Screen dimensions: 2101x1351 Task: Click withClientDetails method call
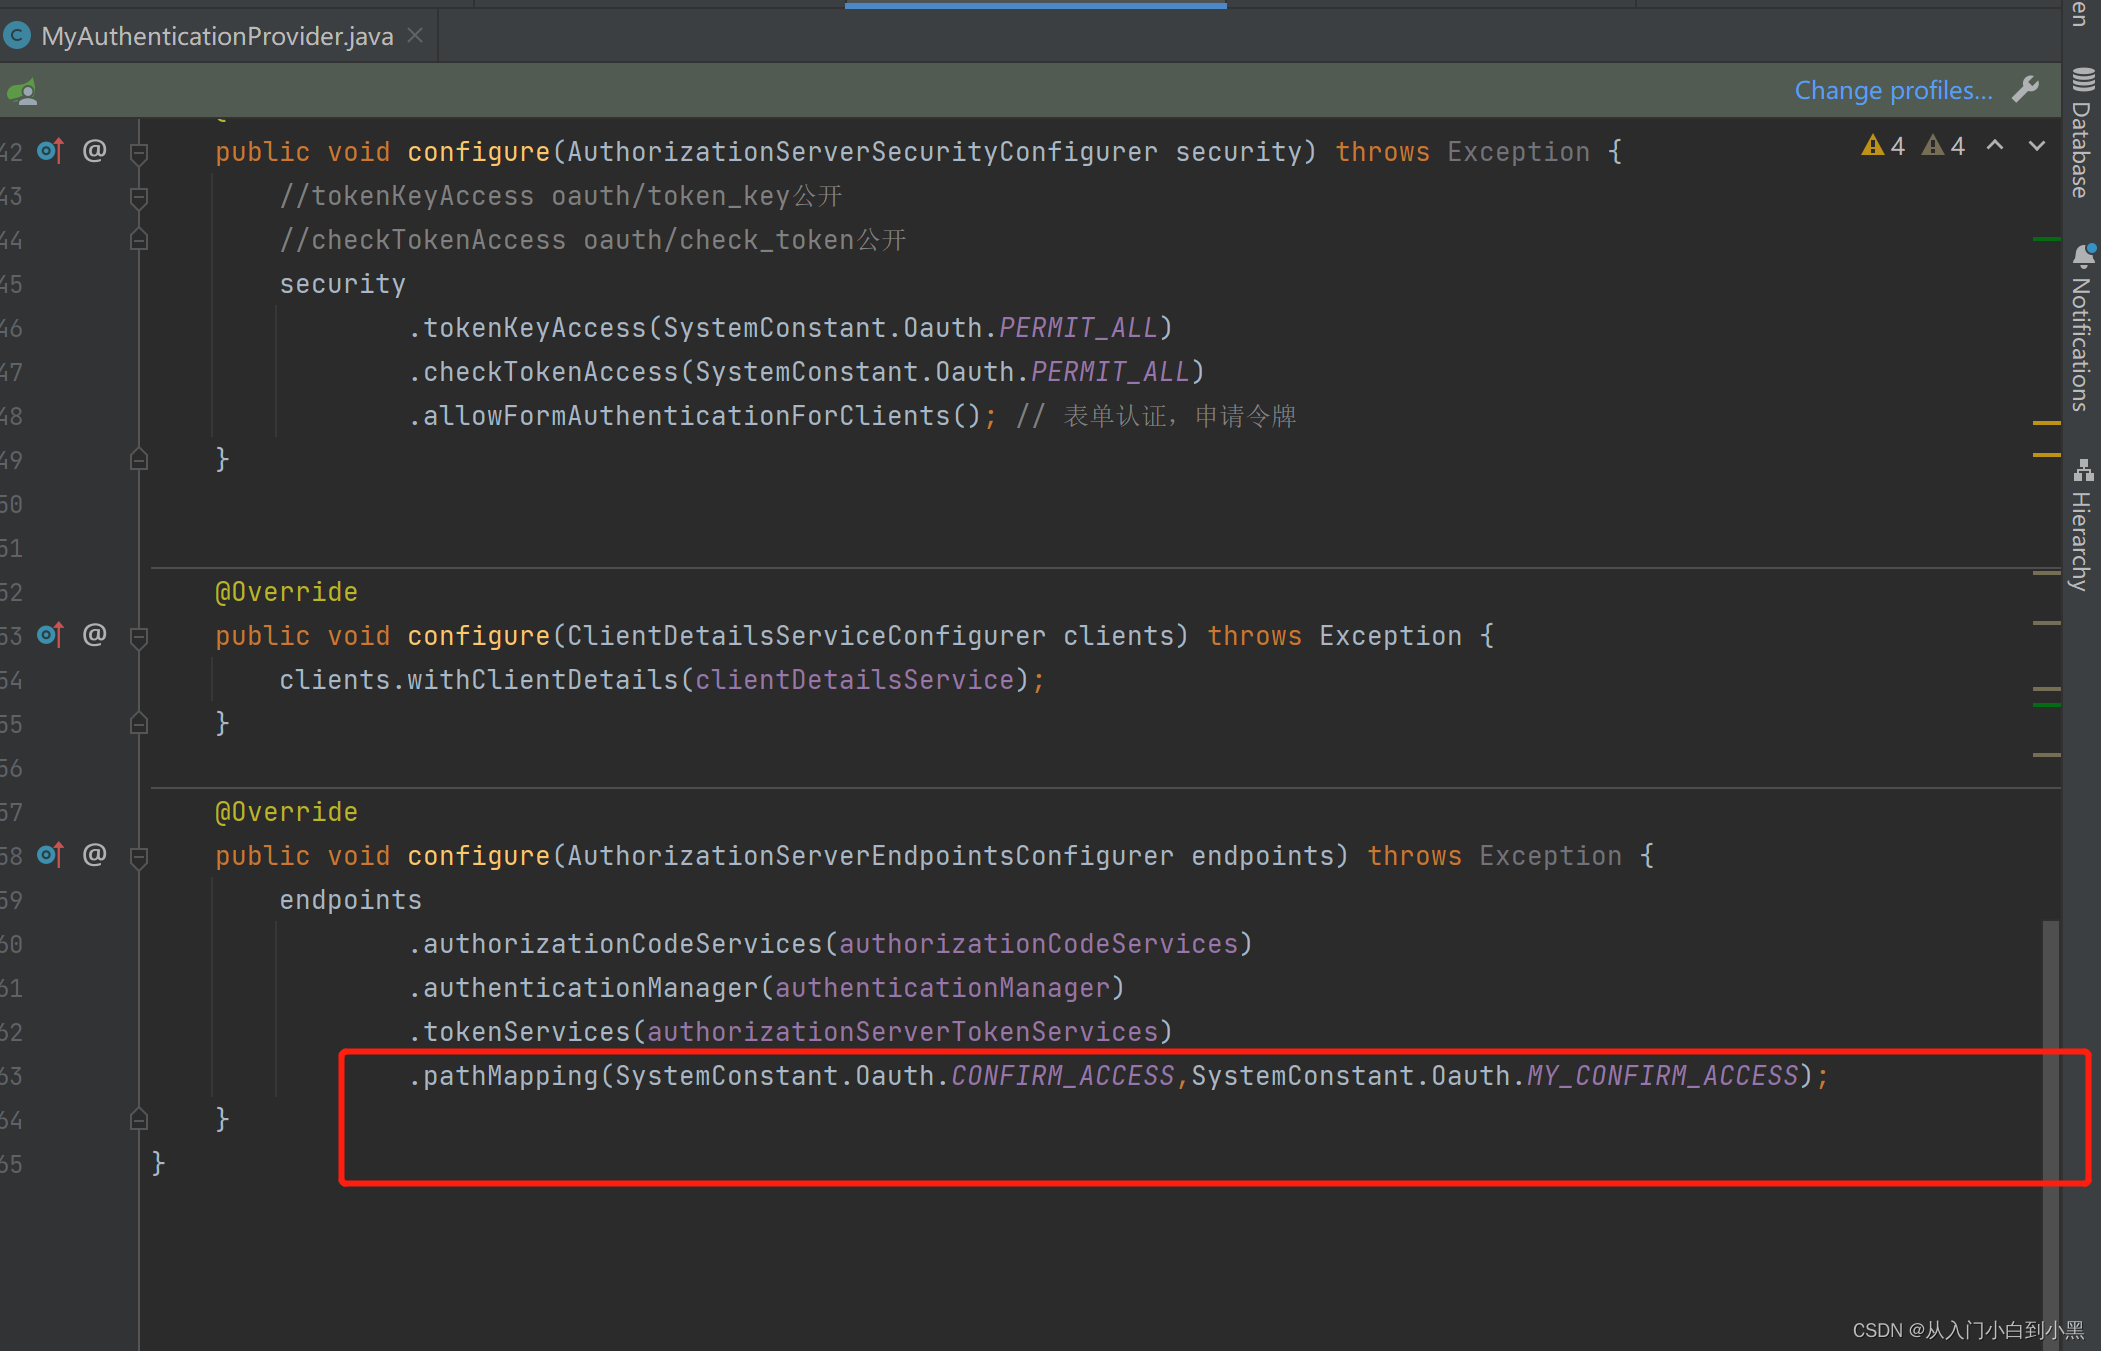point(543,680)
